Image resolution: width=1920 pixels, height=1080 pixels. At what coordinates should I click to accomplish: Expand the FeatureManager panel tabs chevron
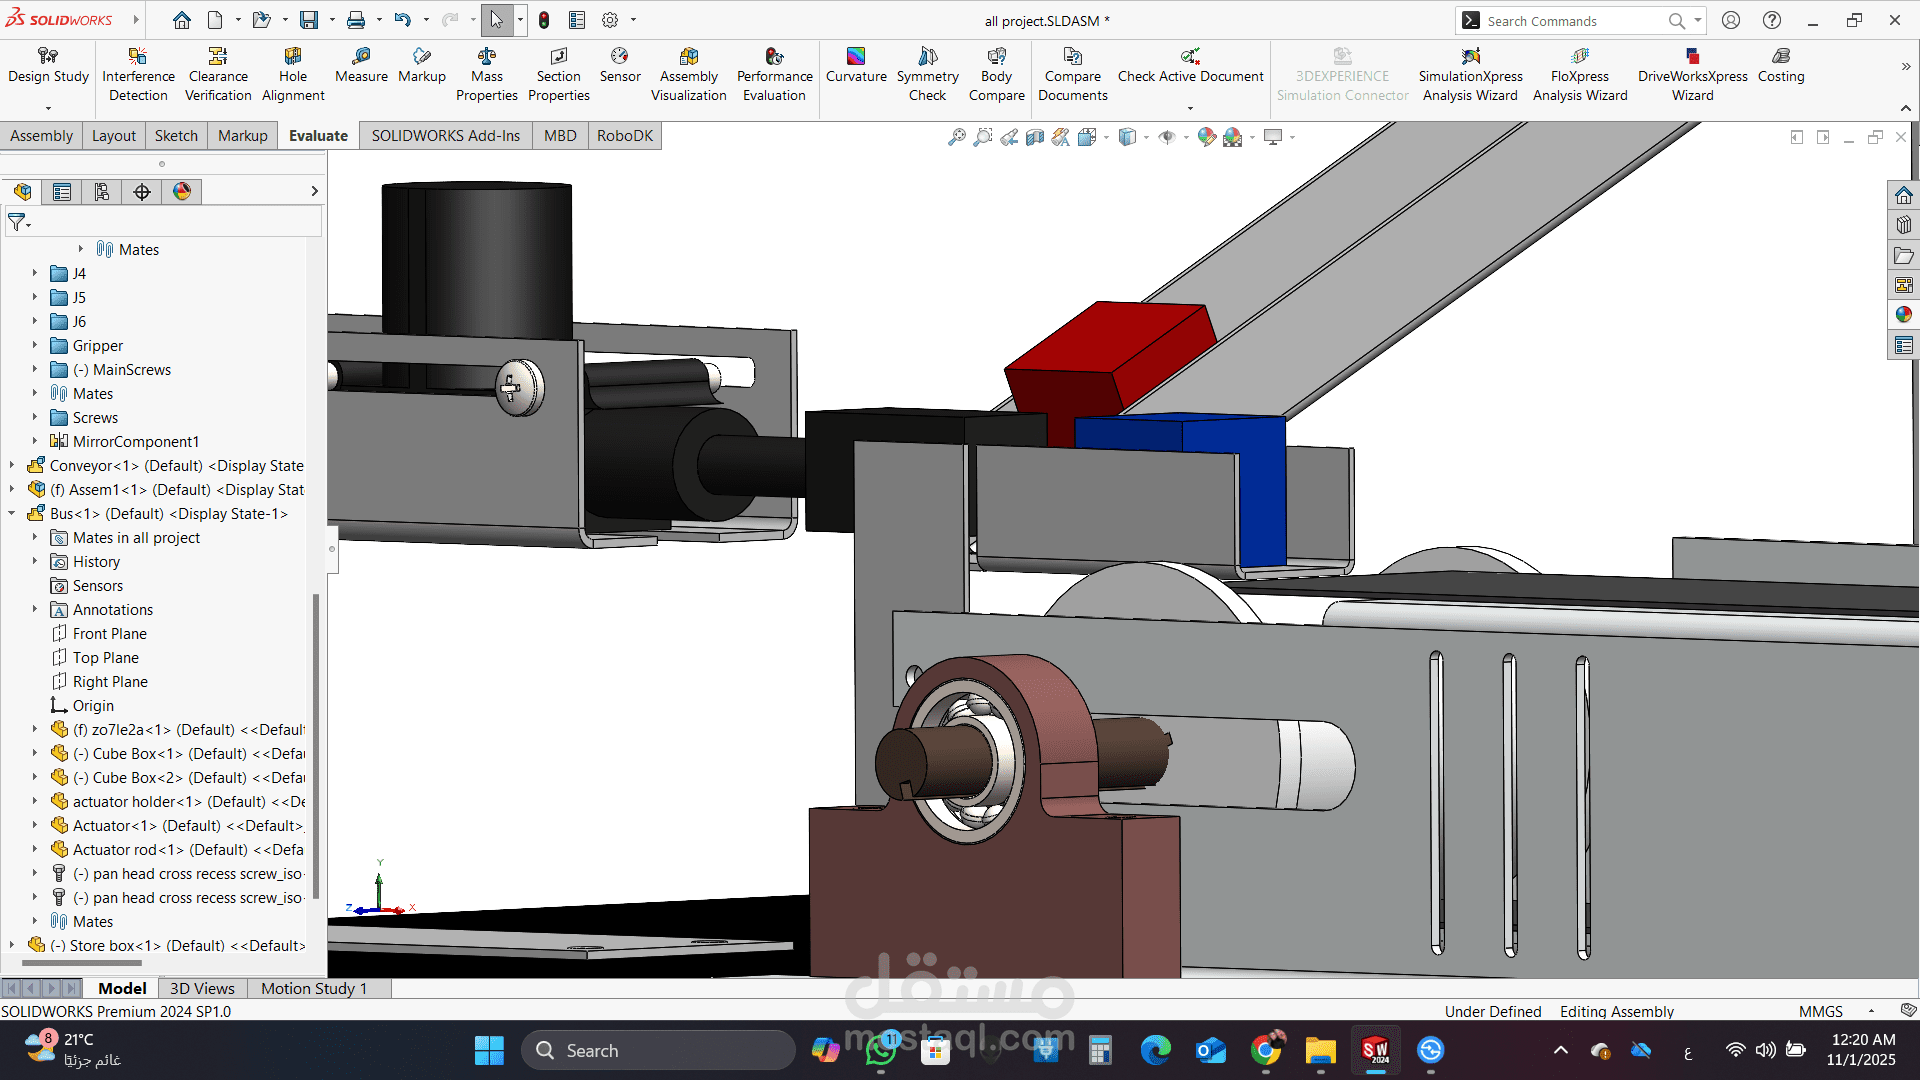(x=314, y=191)
